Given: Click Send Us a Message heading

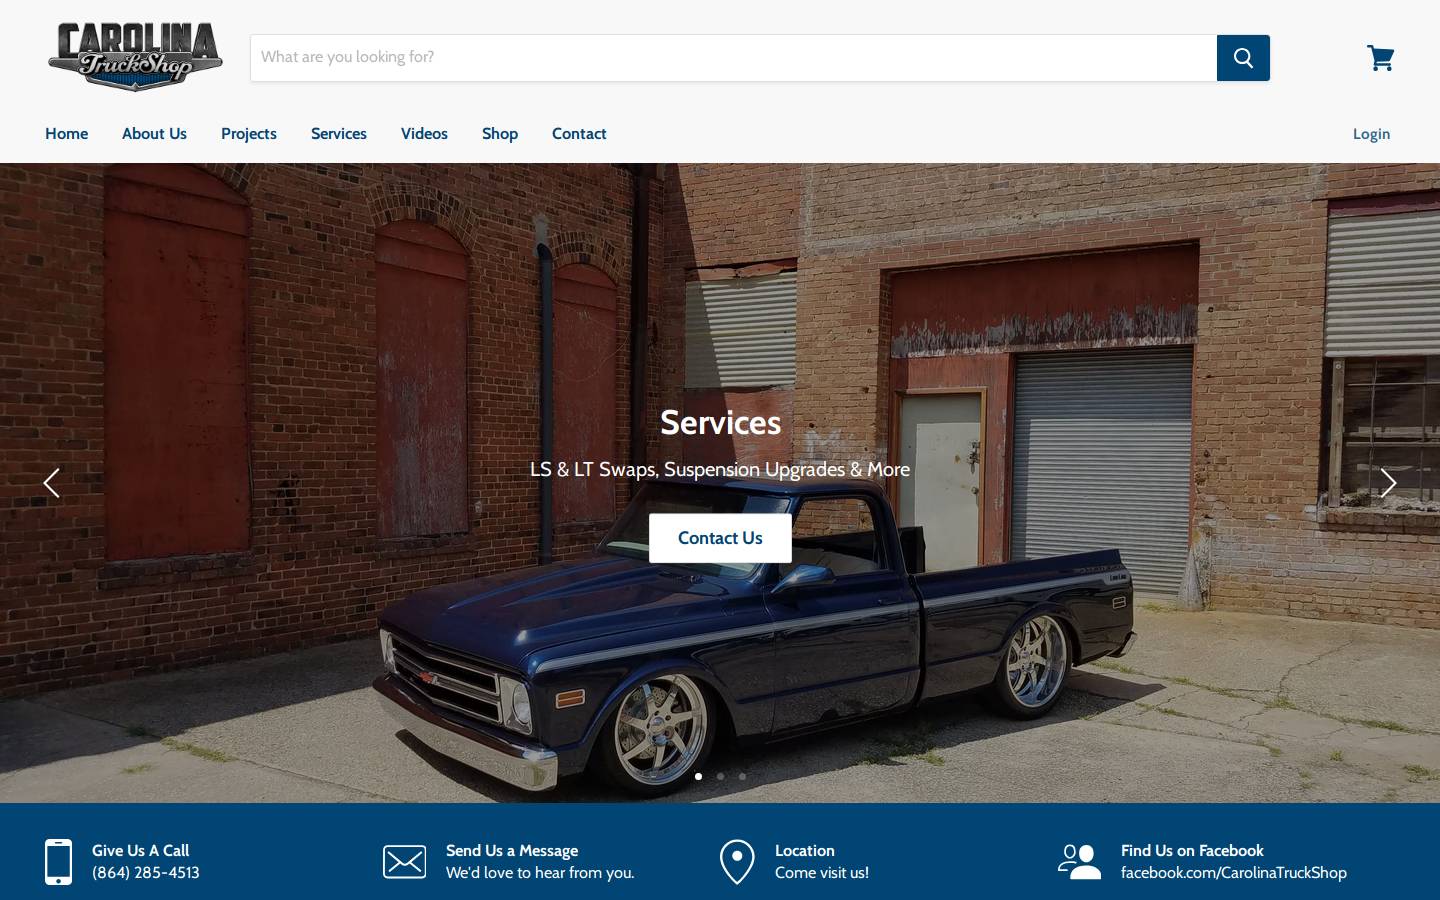Looking at the screenshot, I should (x=512, y=851).
